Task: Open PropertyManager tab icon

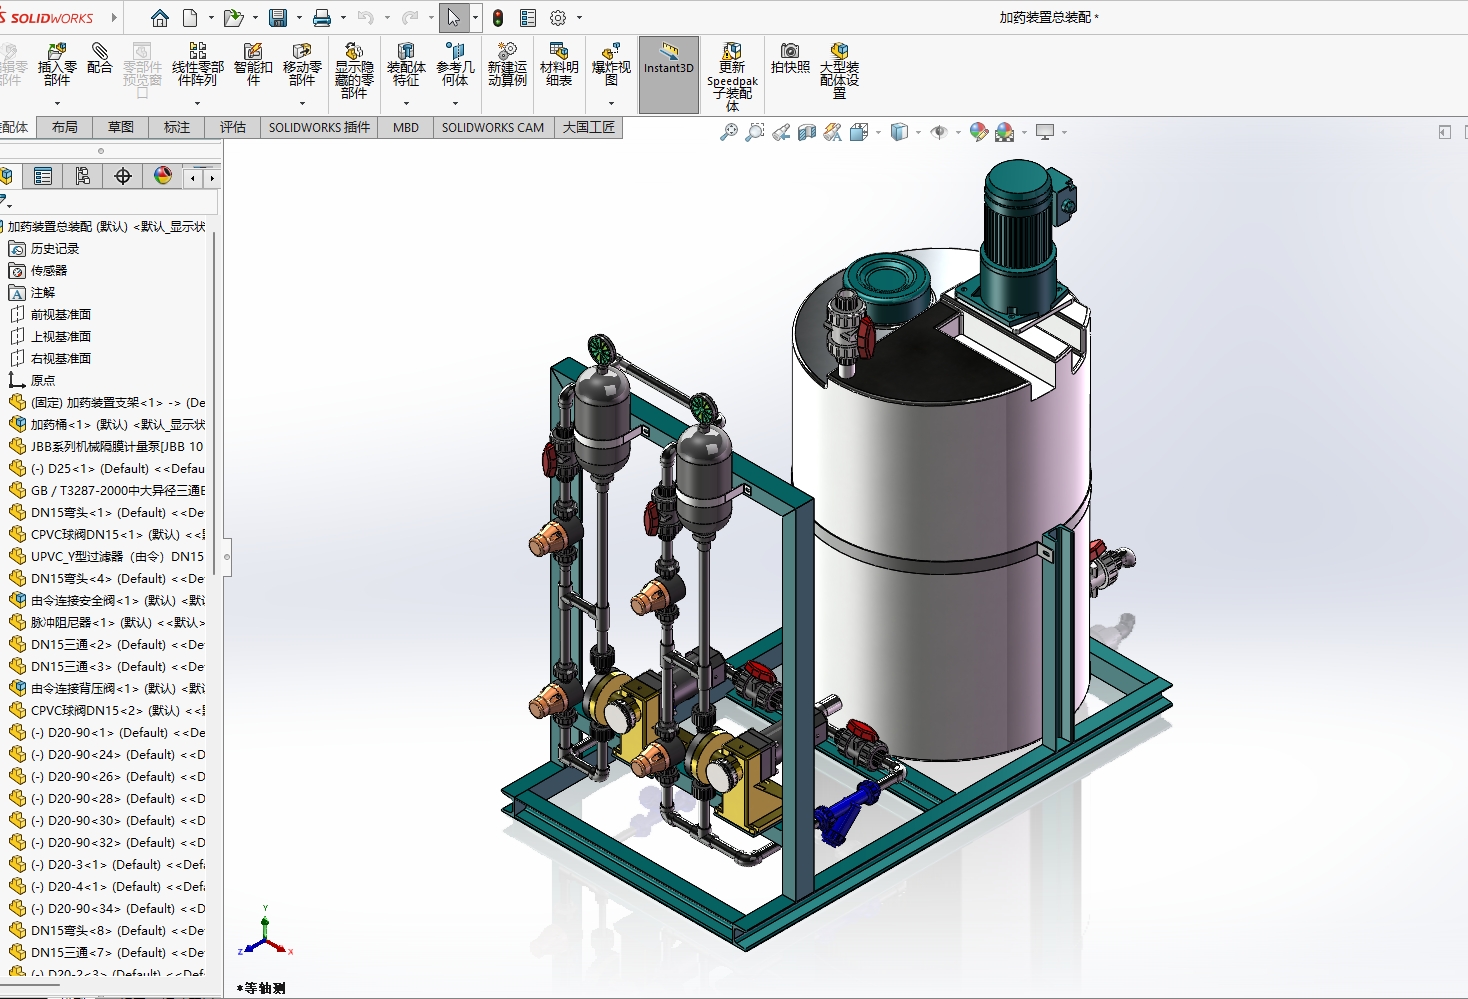Action: (43, 177)
